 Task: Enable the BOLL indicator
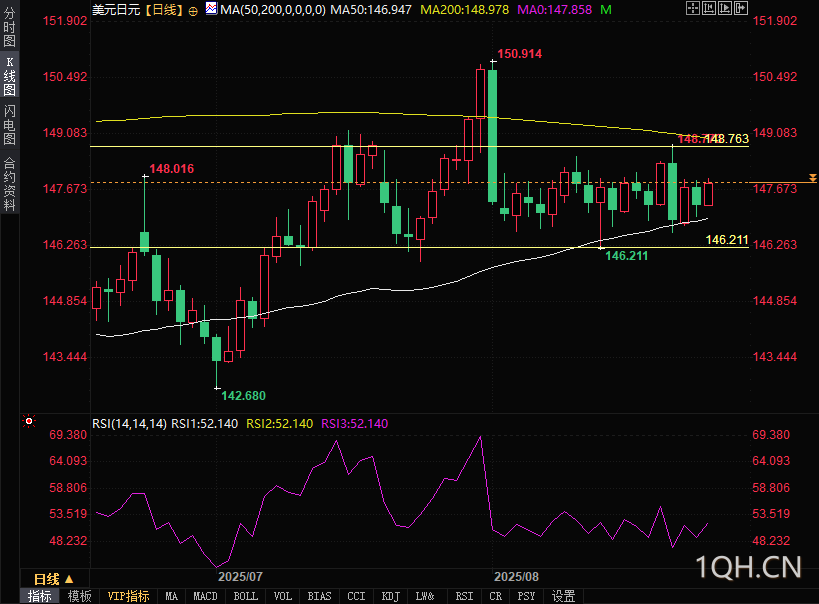click(x=245, y=596)
